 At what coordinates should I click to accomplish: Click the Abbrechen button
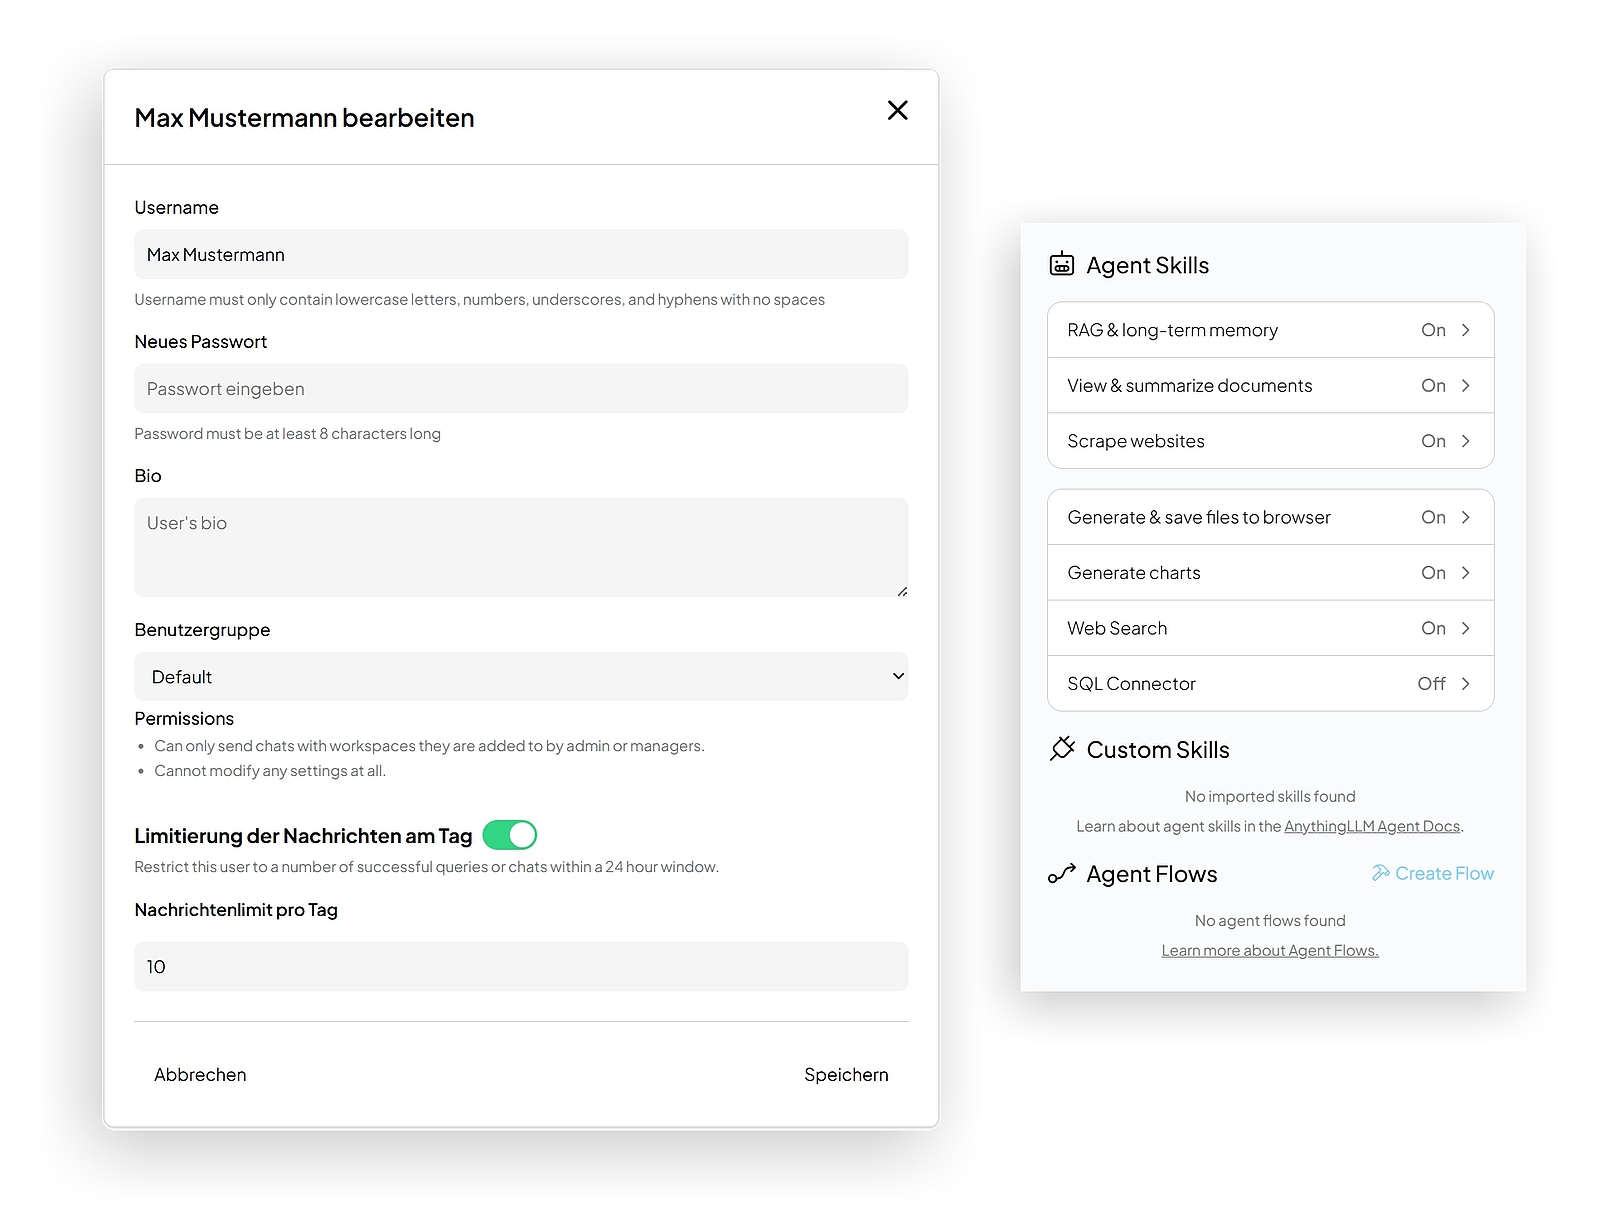point(200,1075)
